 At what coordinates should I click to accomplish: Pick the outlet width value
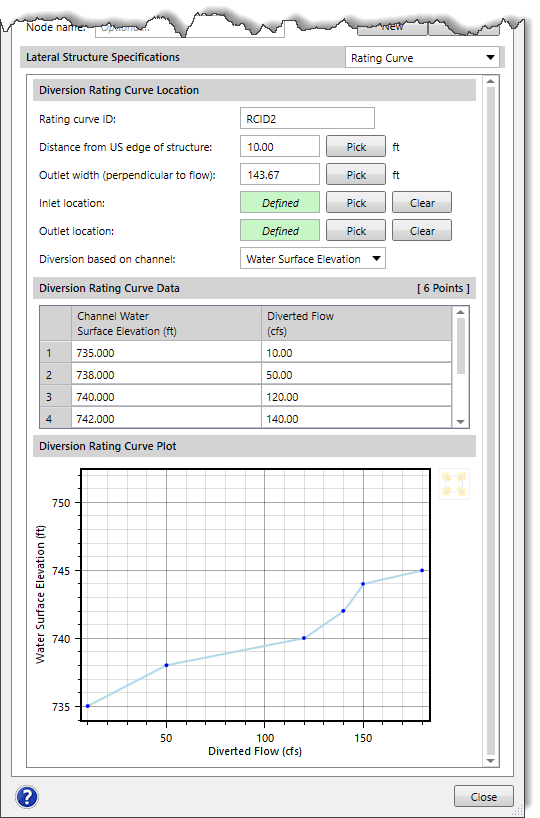click(356, 175)
